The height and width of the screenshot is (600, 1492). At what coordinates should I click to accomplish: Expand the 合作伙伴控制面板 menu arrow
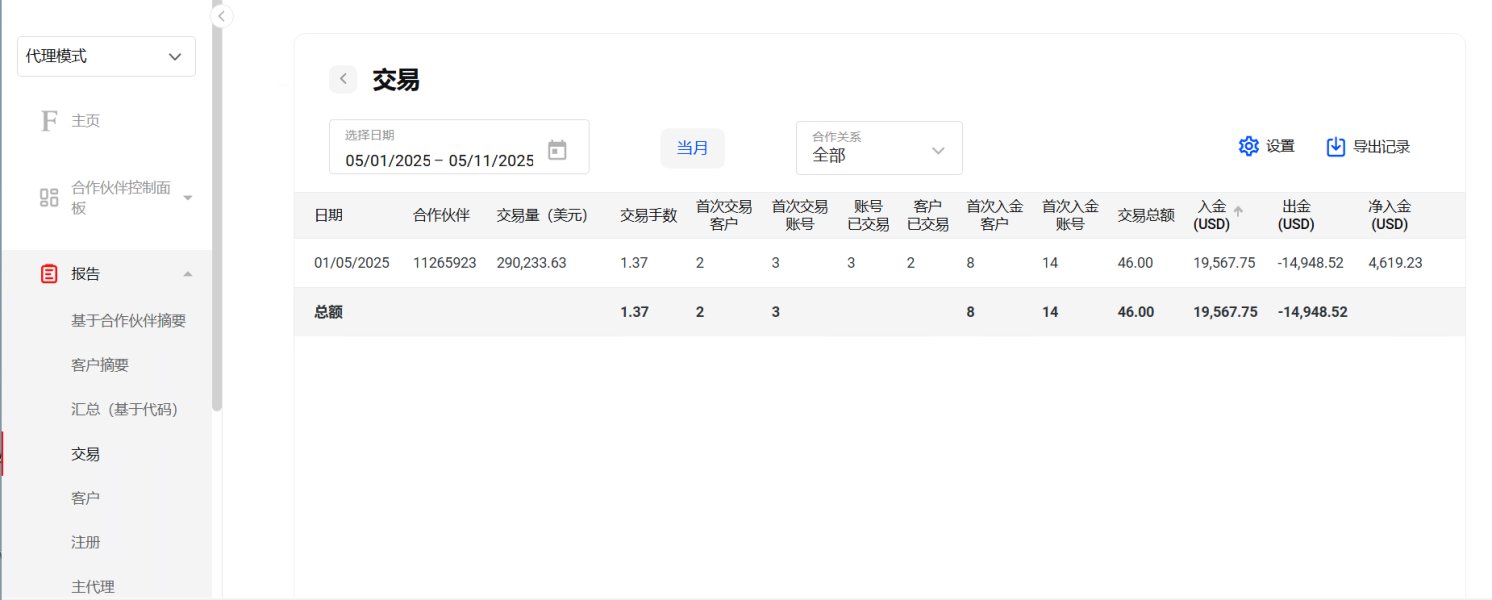188,198
